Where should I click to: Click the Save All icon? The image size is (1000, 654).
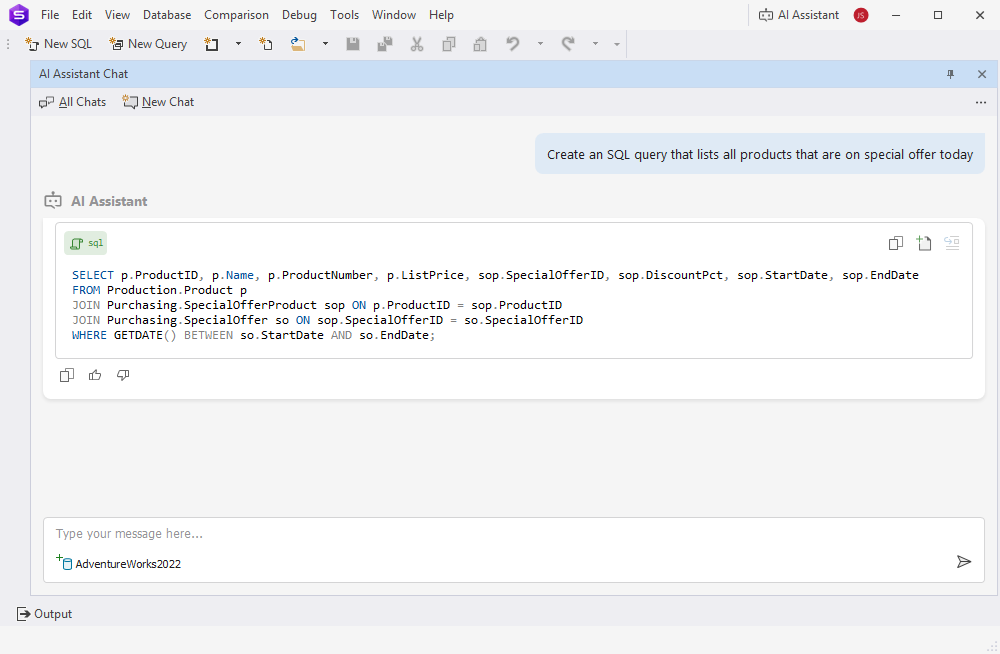click(x=385, y=44)
